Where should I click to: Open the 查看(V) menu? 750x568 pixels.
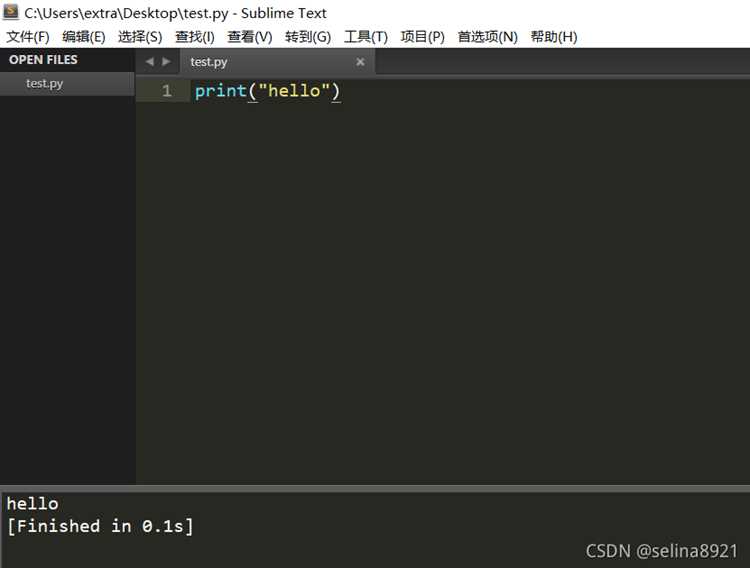click(250, 37)
